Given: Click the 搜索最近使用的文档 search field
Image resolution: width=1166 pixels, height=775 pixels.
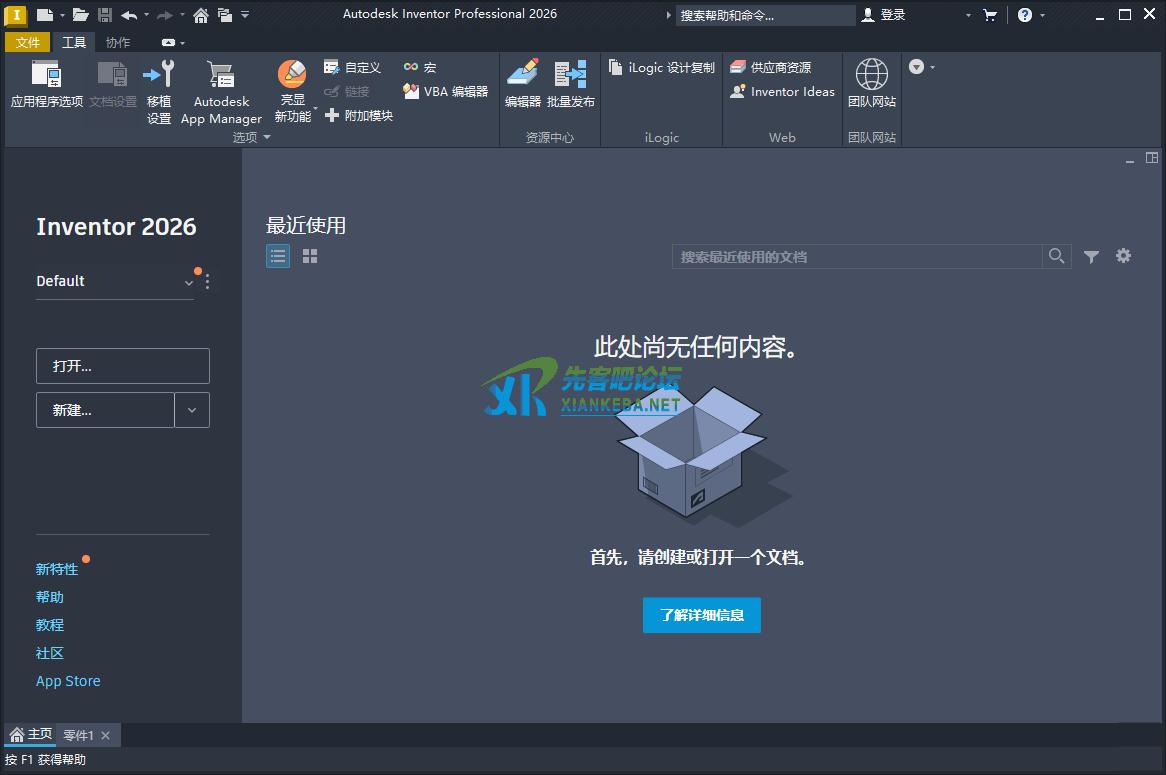Looking at the screenshot, I should coord(856,257).
